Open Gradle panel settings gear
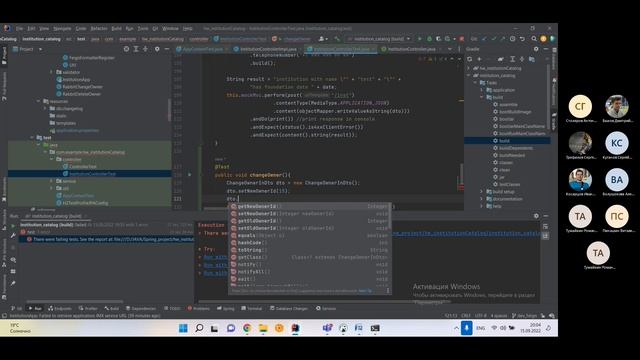This screenshot has width=640, height=360. pos(536,49)
